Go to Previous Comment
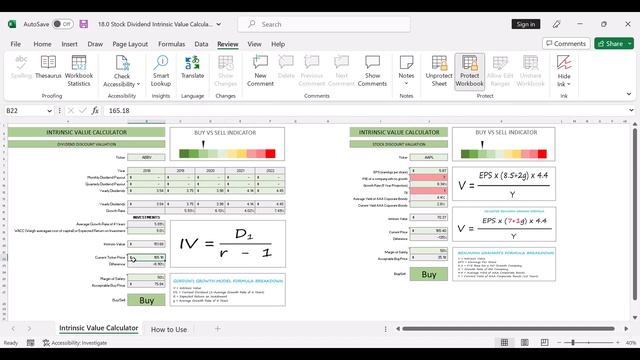This screenshot has height=360, width=640. pos(312,71)
